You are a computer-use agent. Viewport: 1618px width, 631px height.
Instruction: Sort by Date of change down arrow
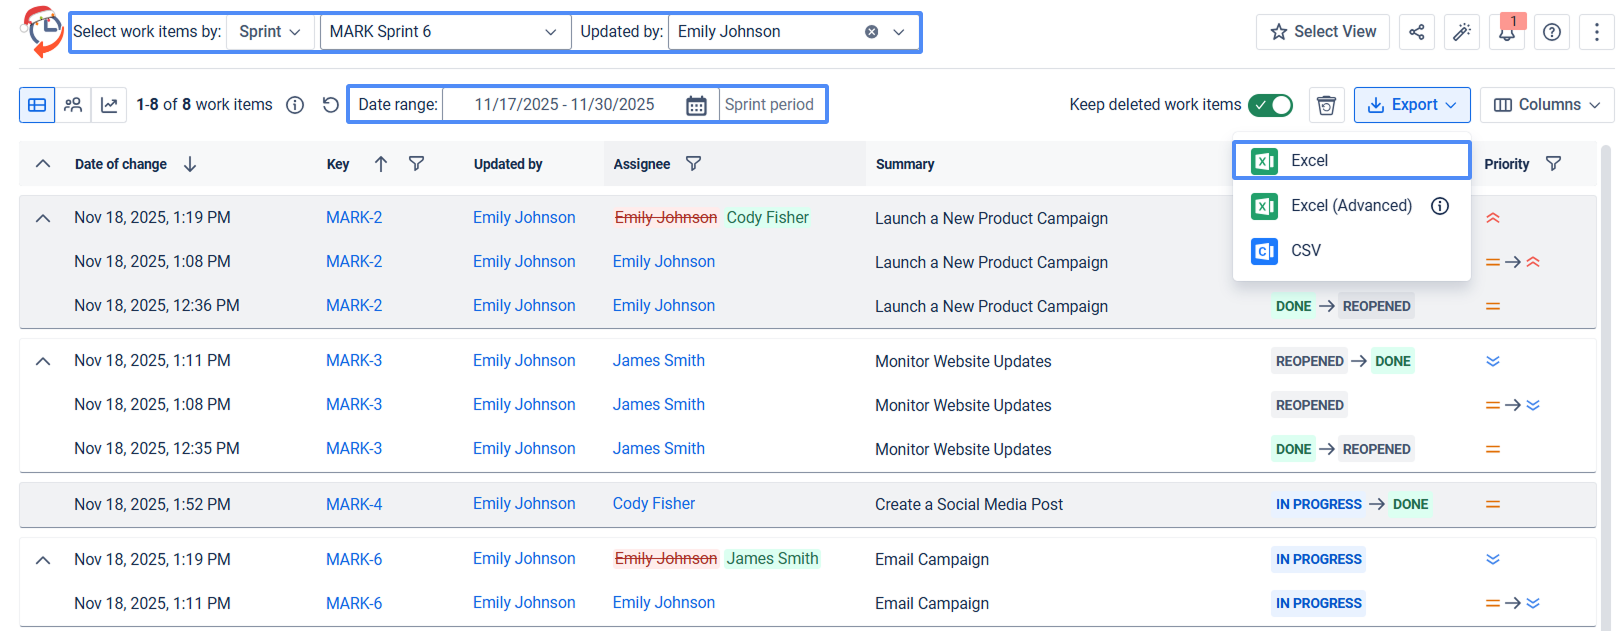(x=190, y=164)
